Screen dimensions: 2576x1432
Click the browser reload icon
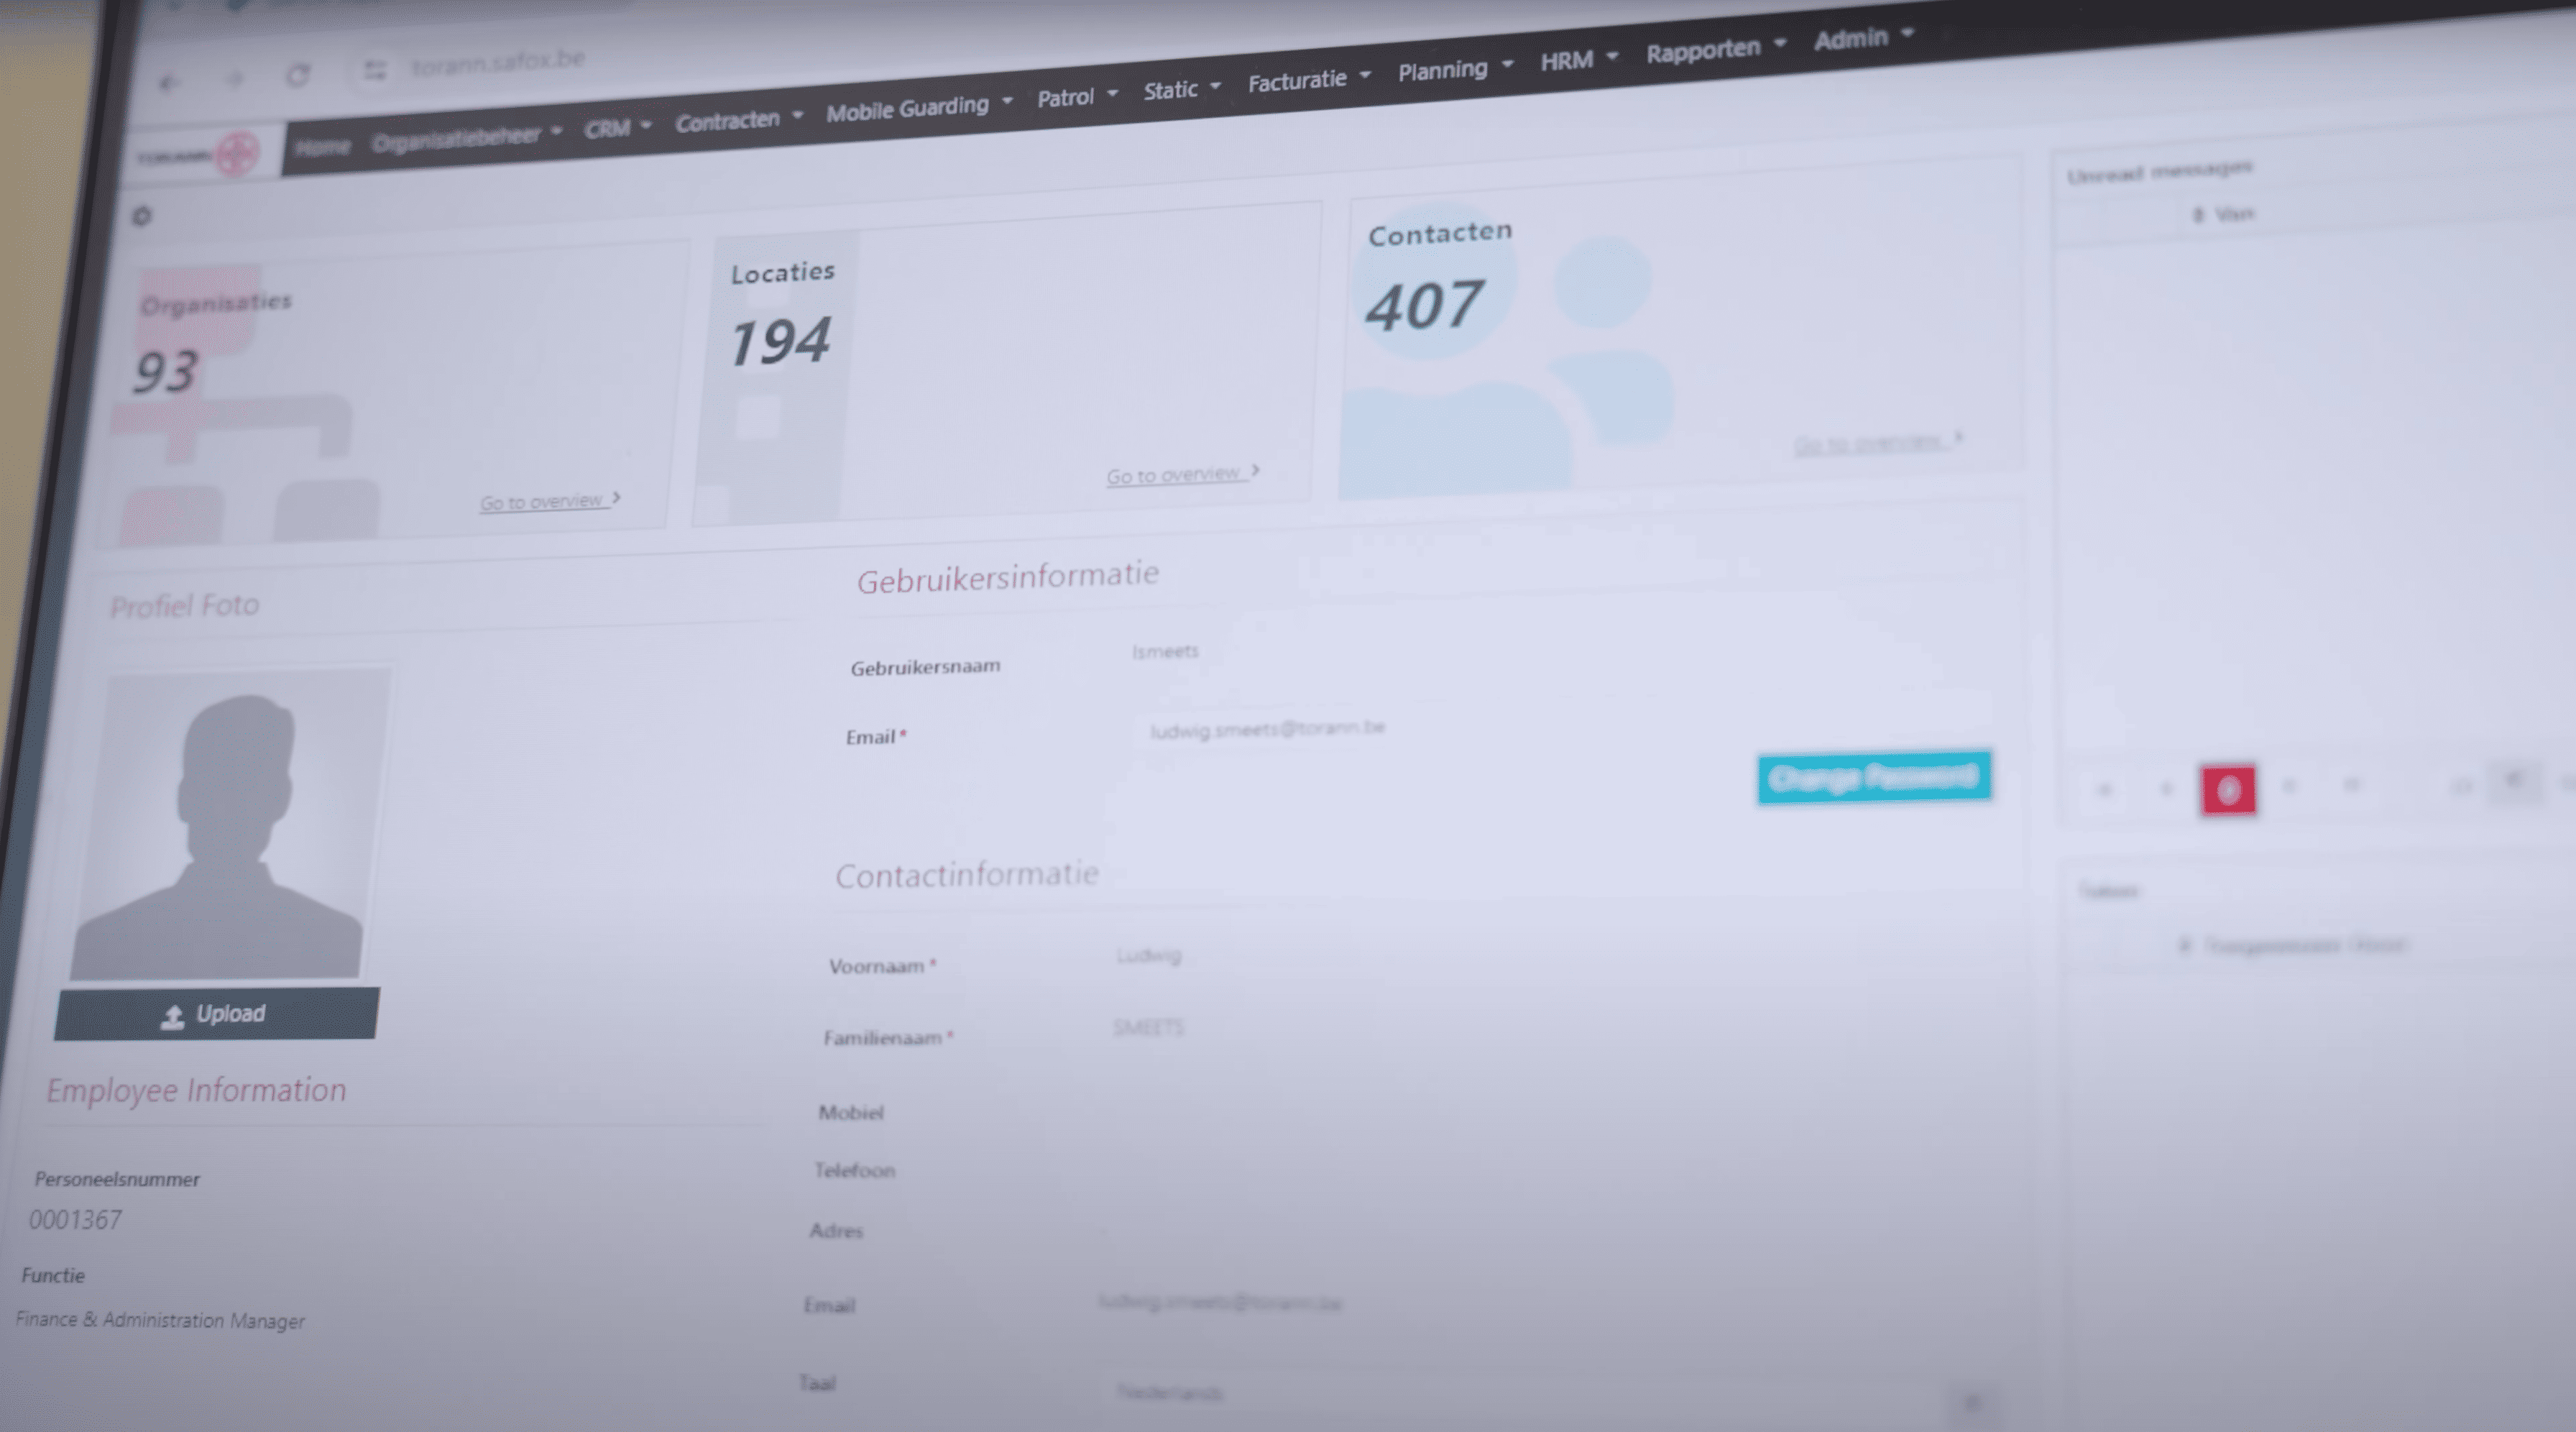[x=298, y=75]
